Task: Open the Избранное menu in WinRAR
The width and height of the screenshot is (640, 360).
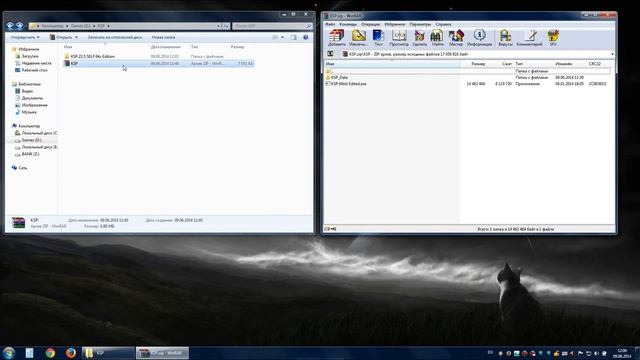Action: pos(395,24)
